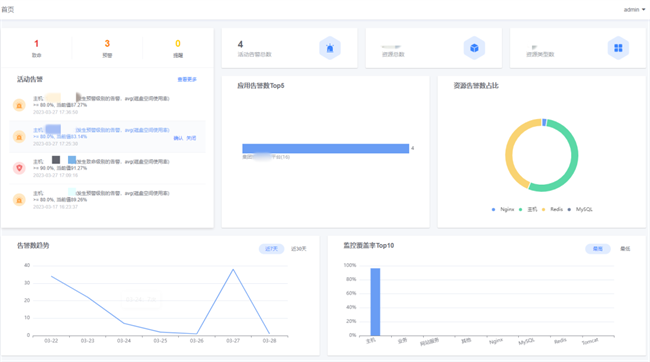This screenshot has height=362, width=650.
Task: Click 确认 on the highlighted alert
Action: (178, 138)
